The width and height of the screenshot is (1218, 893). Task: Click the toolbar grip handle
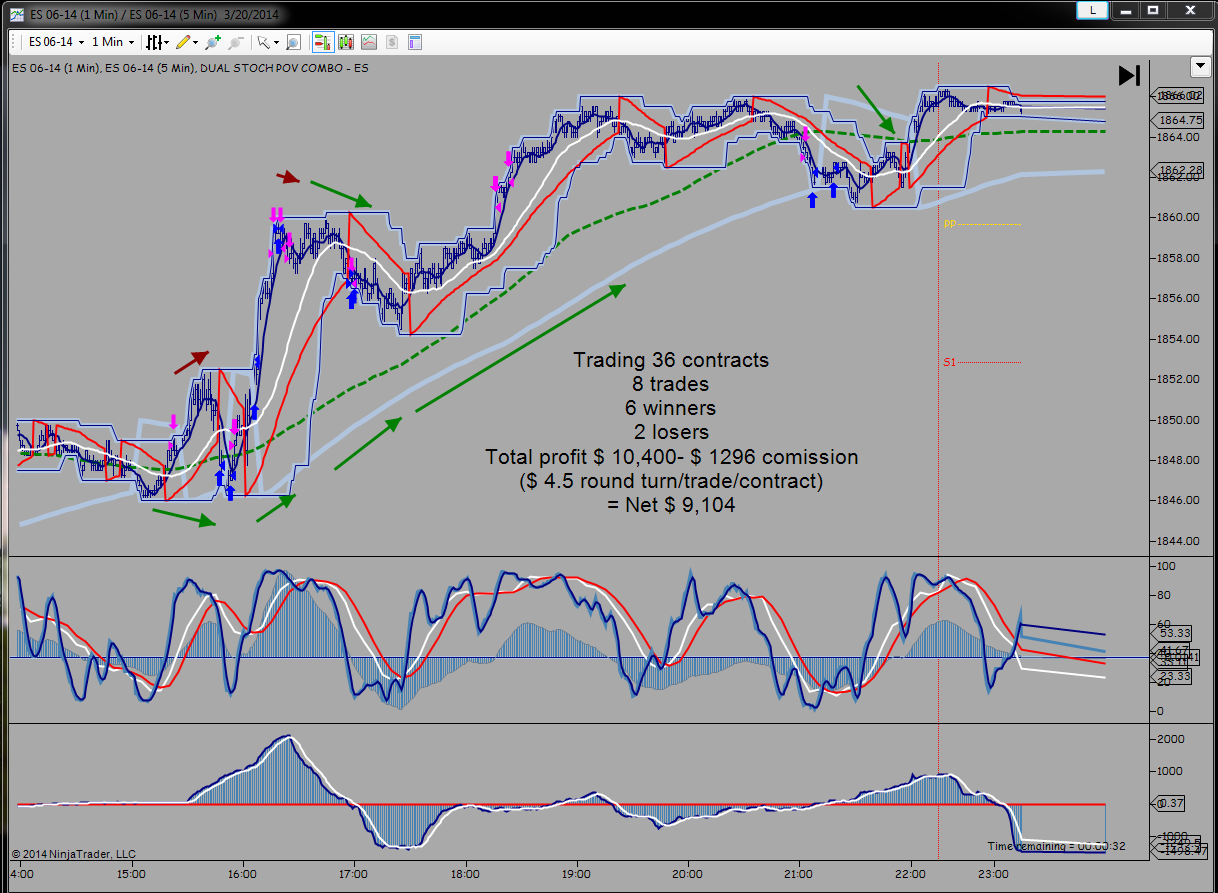tap(14, 42)
